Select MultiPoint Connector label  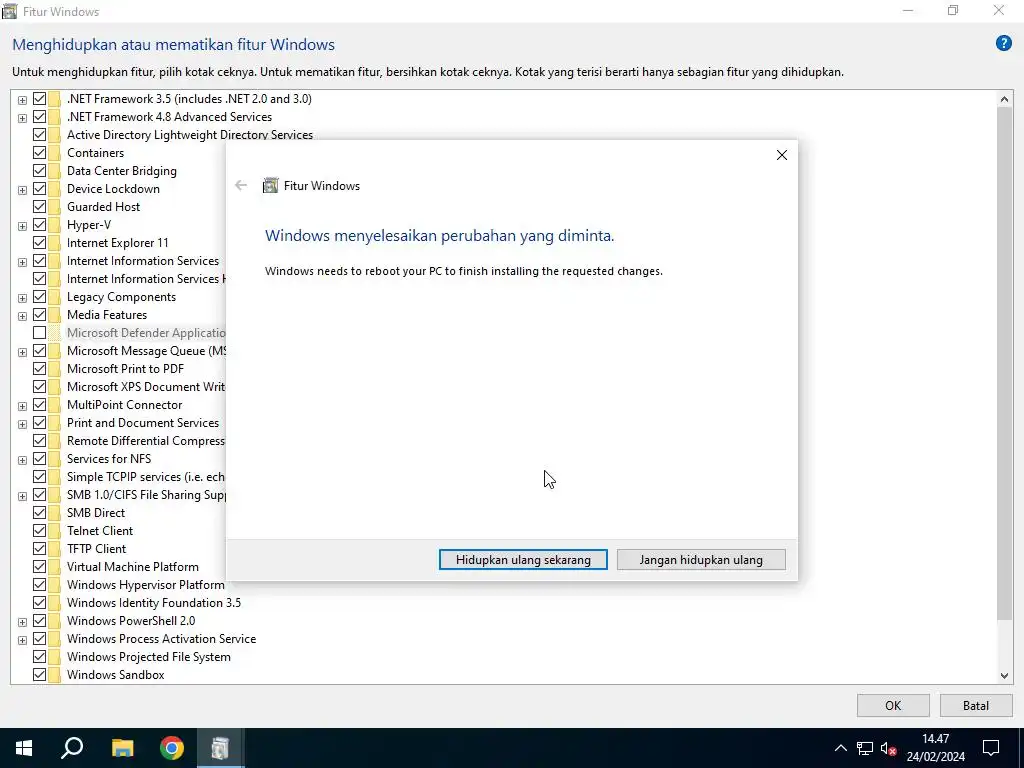click(124, 405)
